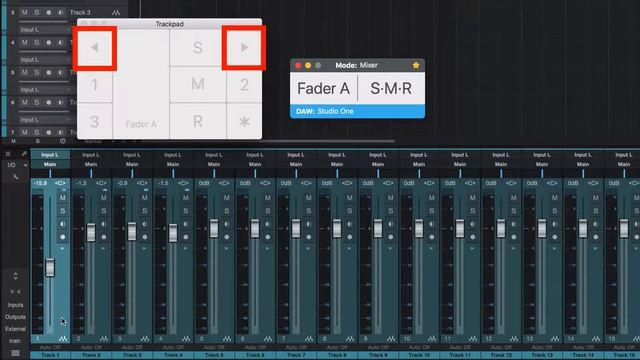The image size is (640, 360).
Task: Click button 3 on Trackpad
Action: 95,121
